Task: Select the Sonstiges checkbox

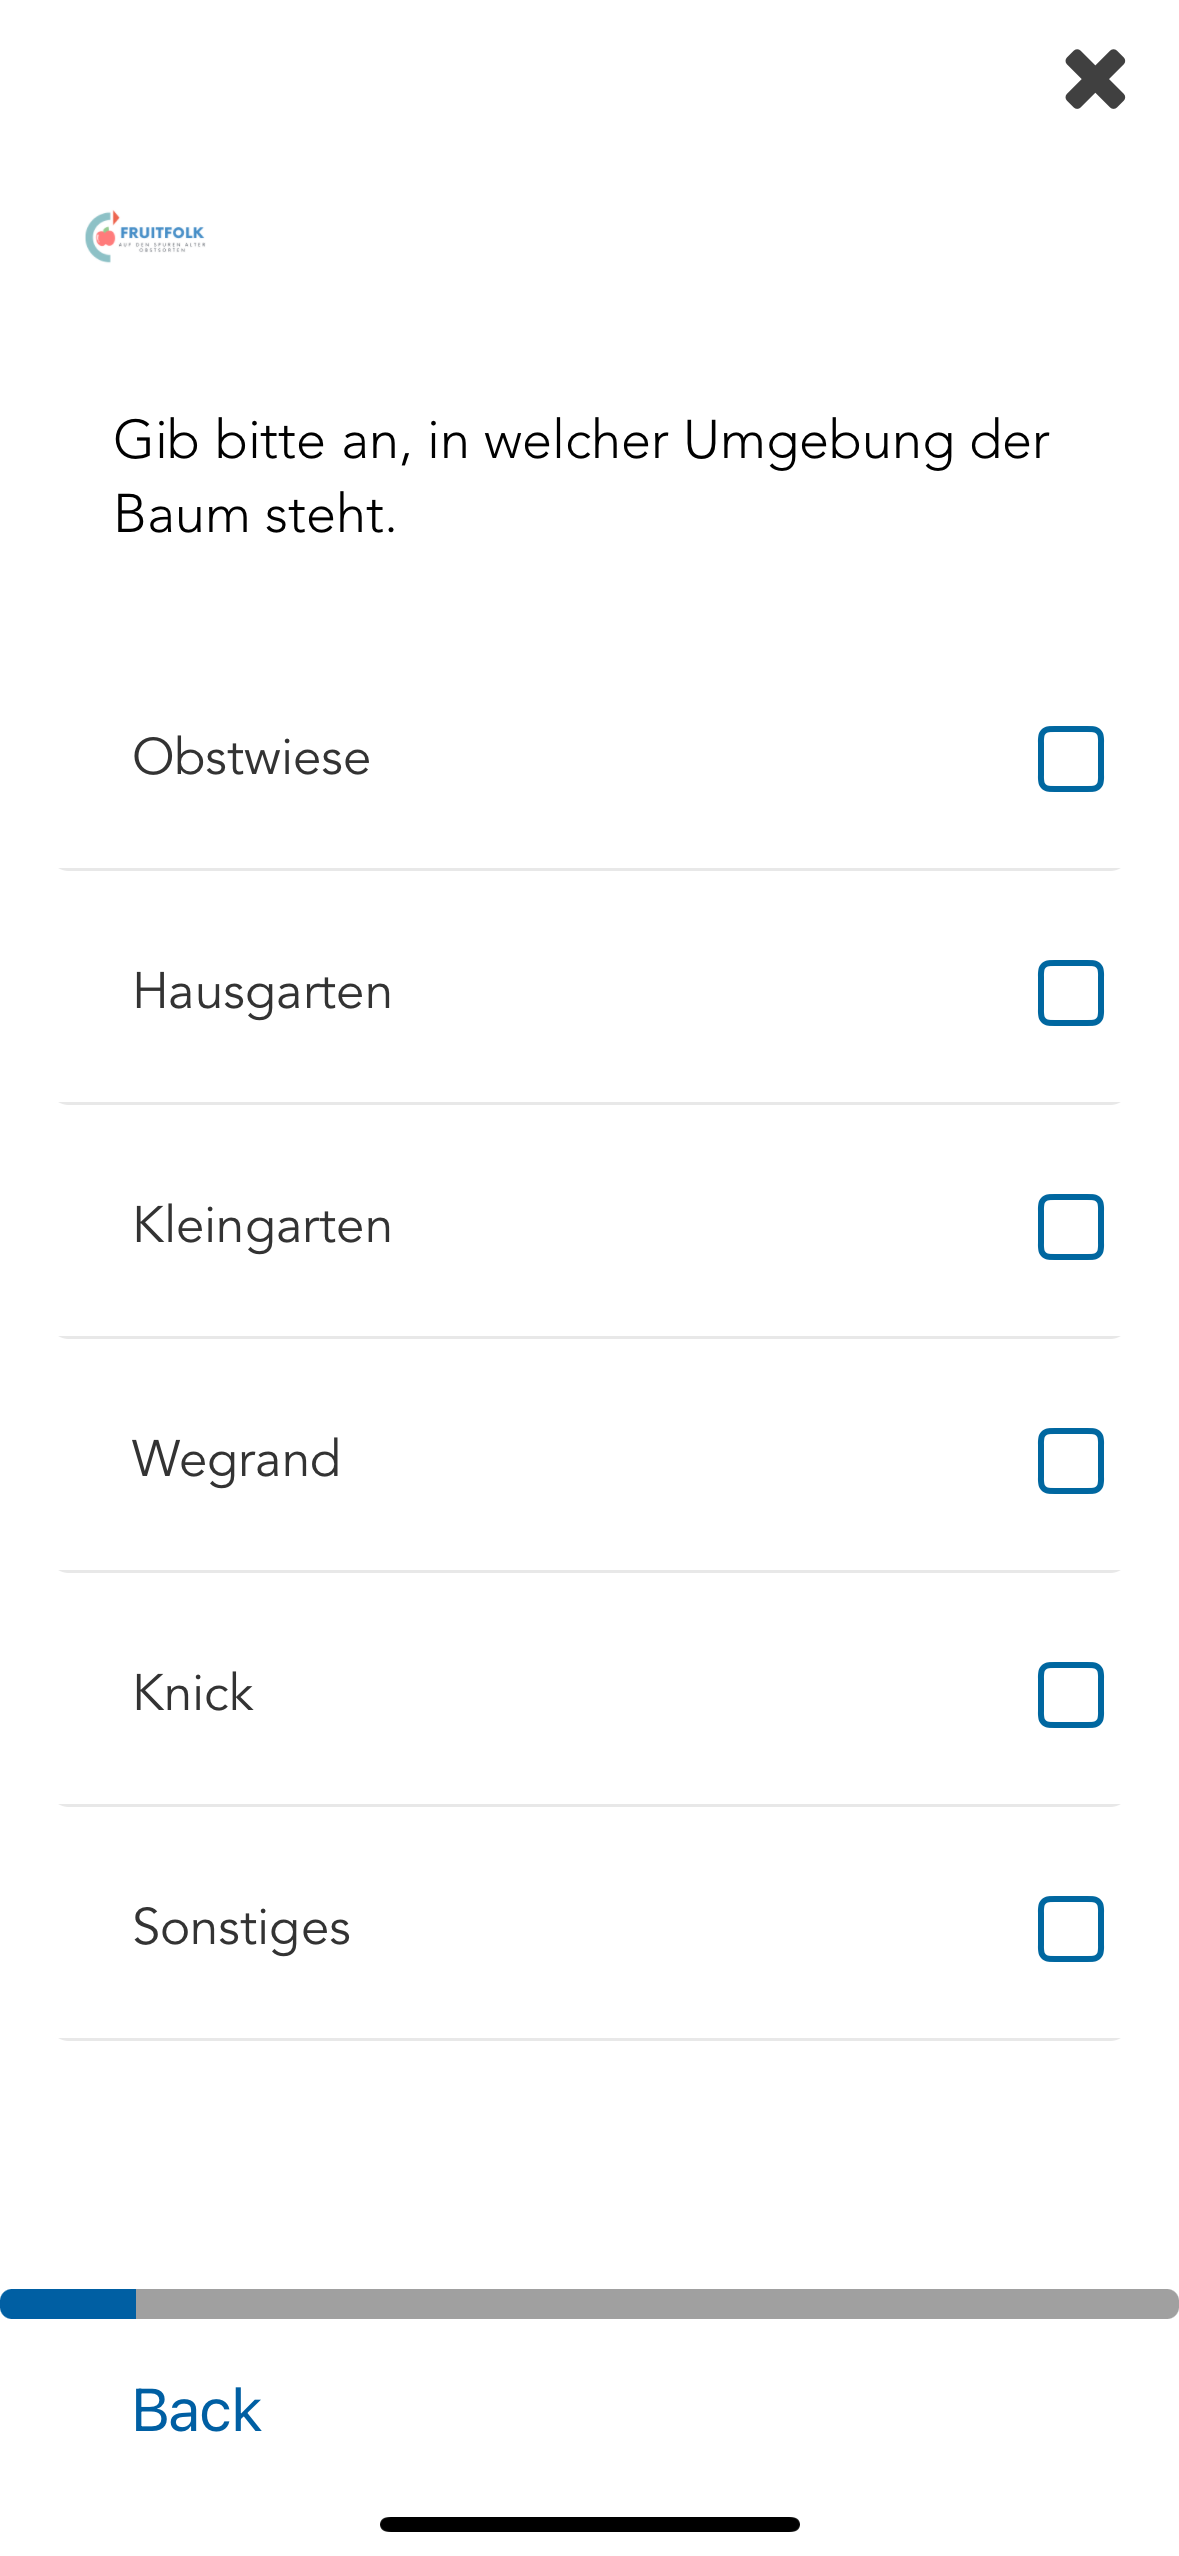Action: [1070, 1929]
